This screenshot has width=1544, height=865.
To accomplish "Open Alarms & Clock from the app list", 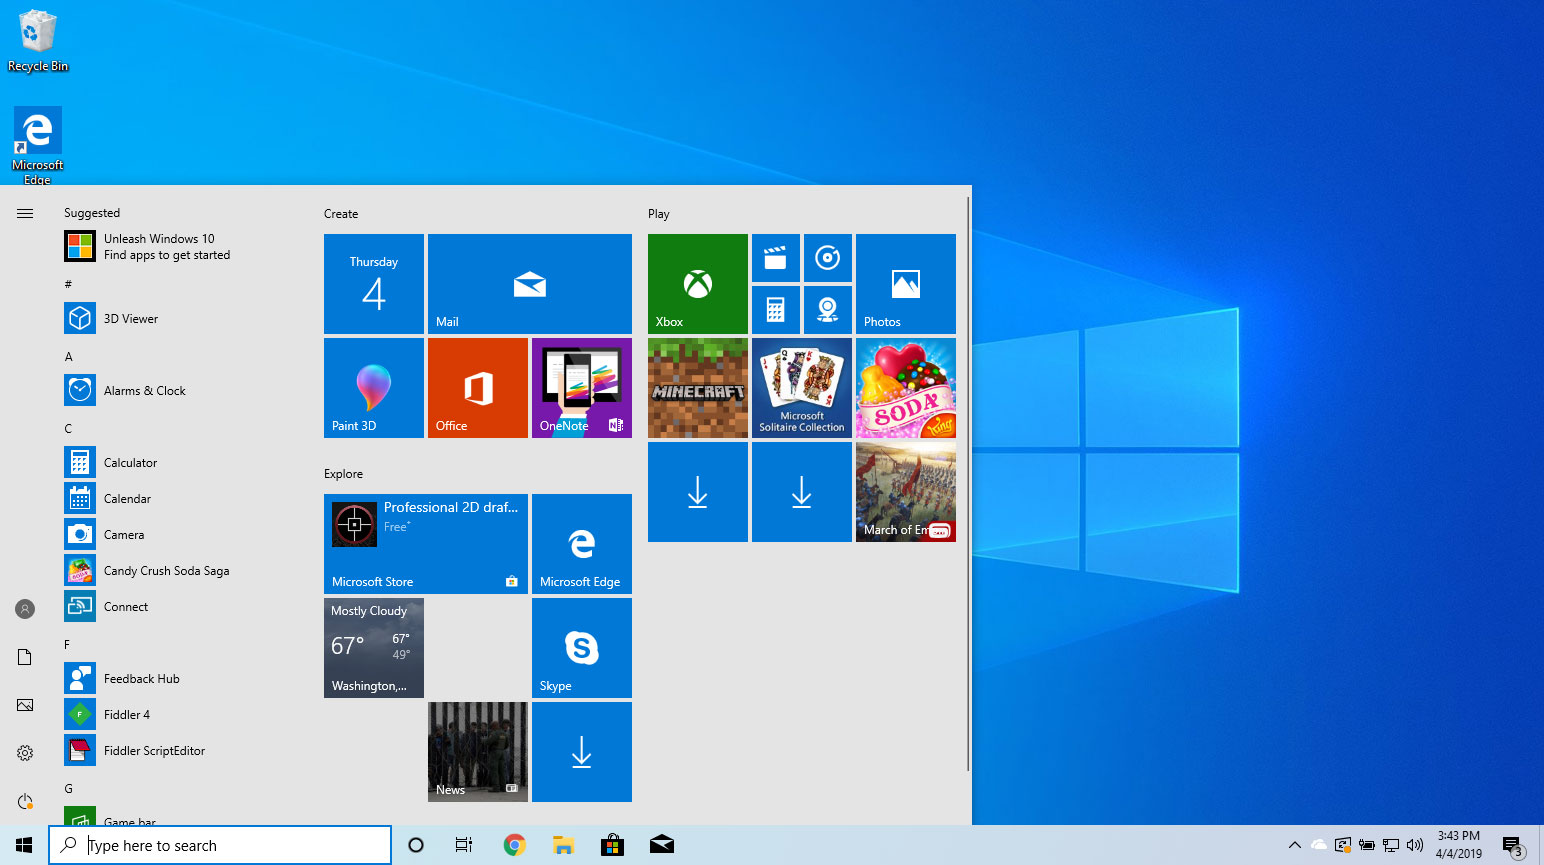I will coord(145,390).
